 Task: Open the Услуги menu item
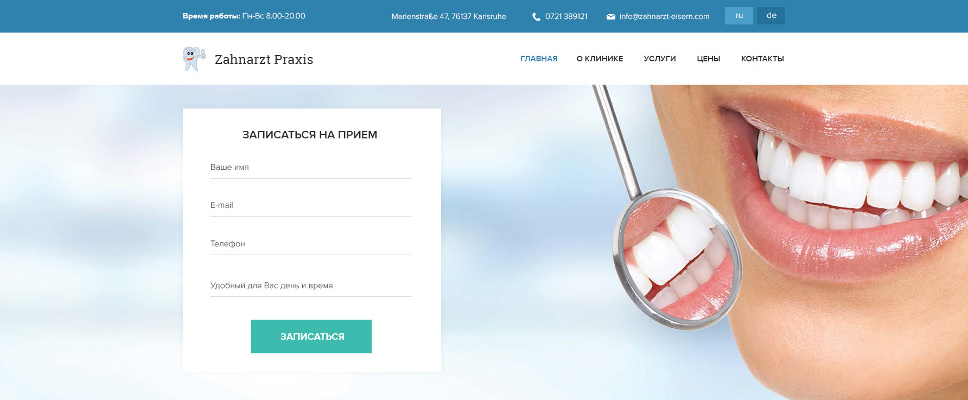tap(659, 59)
